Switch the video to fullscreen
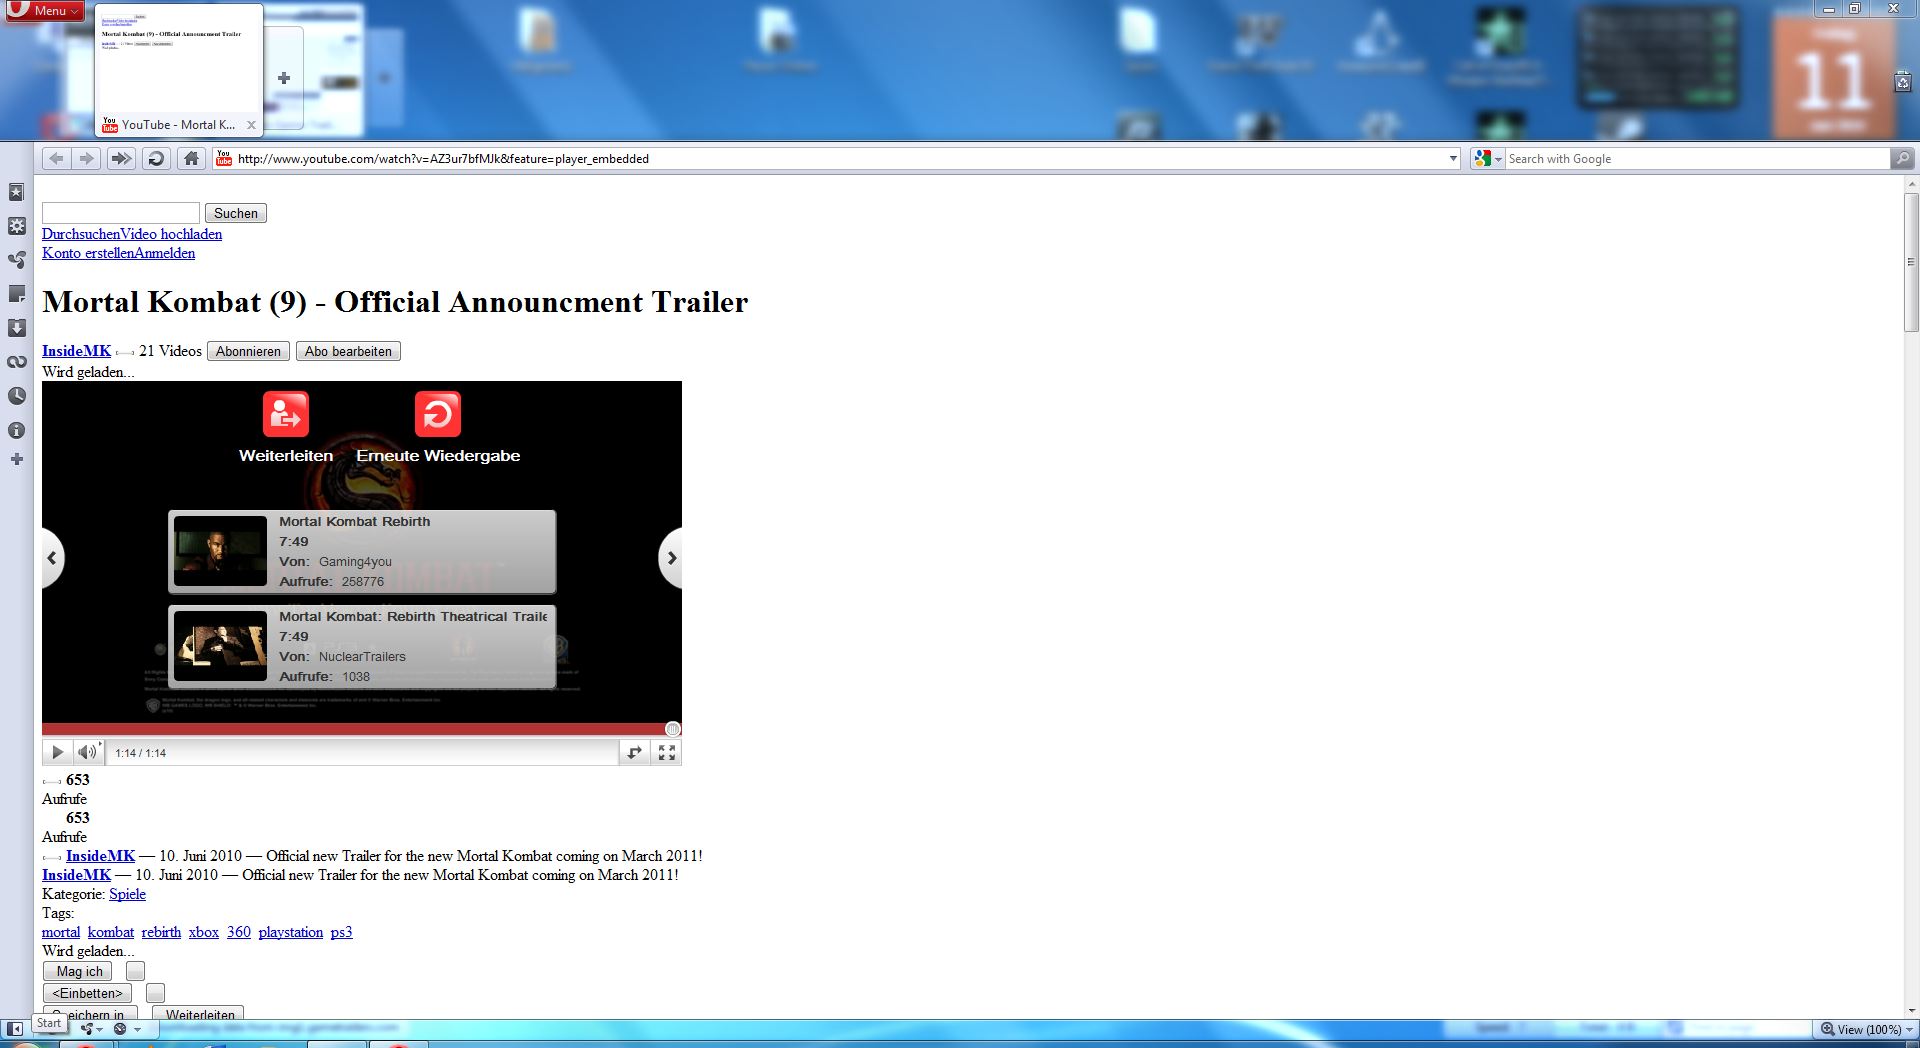Image resolution: width=1920 pixels, height=1048 pixels. [667, 753]
